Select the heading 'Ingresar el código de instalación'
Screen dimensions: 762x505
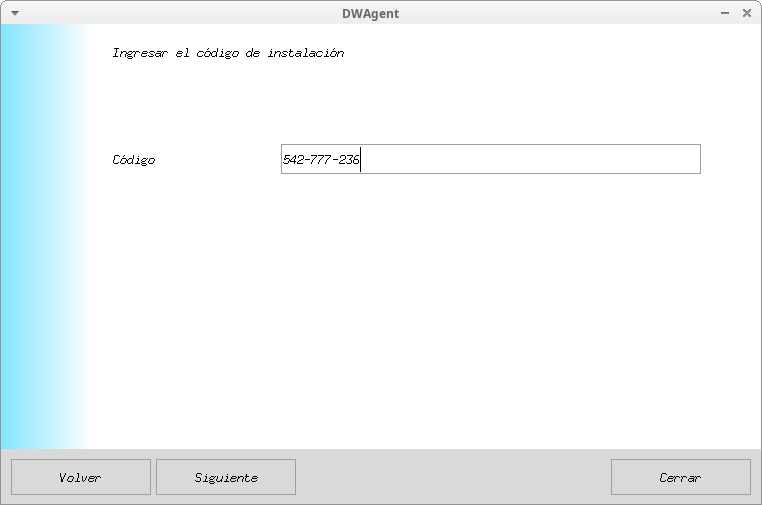[228, 53]
